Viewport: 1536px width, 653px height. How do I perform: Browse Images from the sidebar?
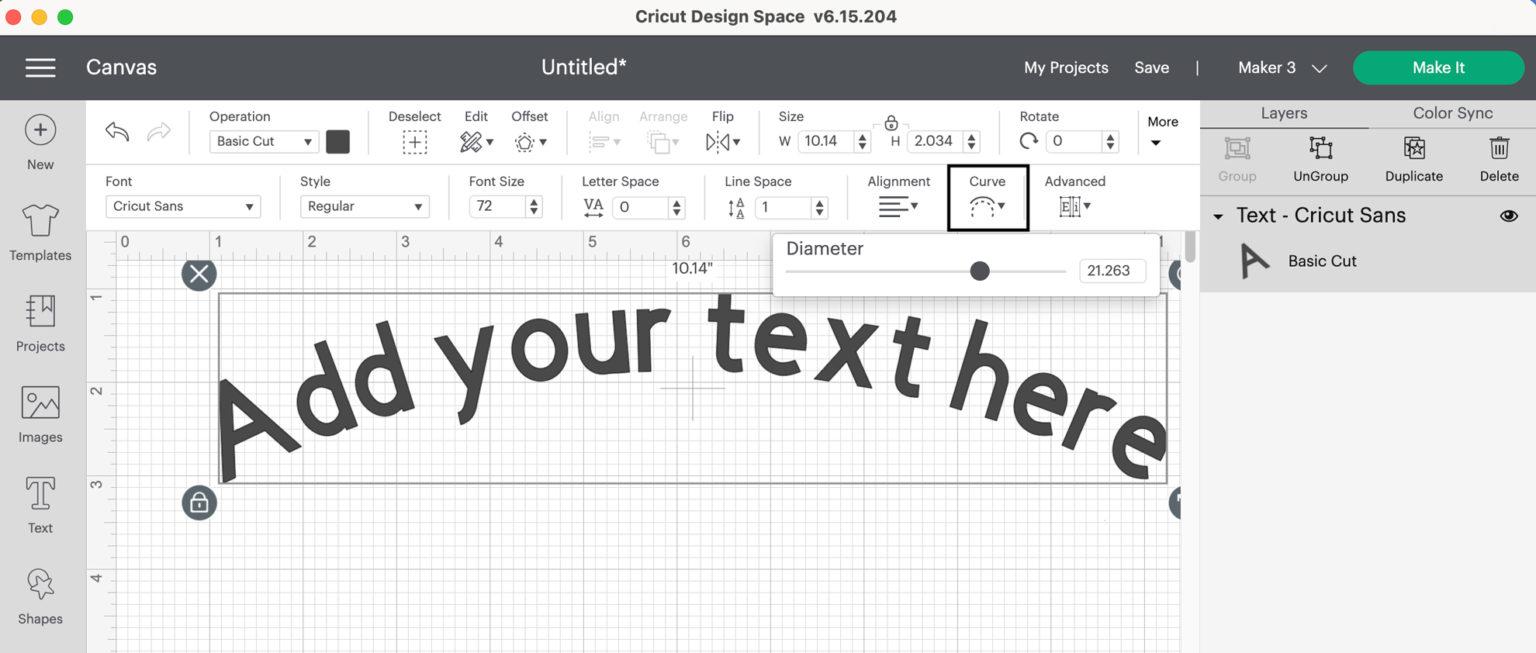(39, 412)
